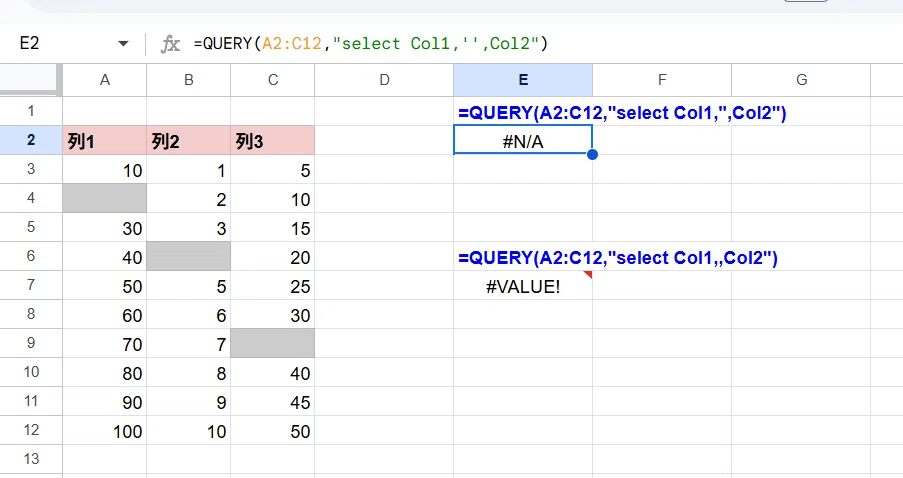Image resolution: width=903 pixels, height=478 pixels.
Task: Select column C header
Action: click(273, 80)
